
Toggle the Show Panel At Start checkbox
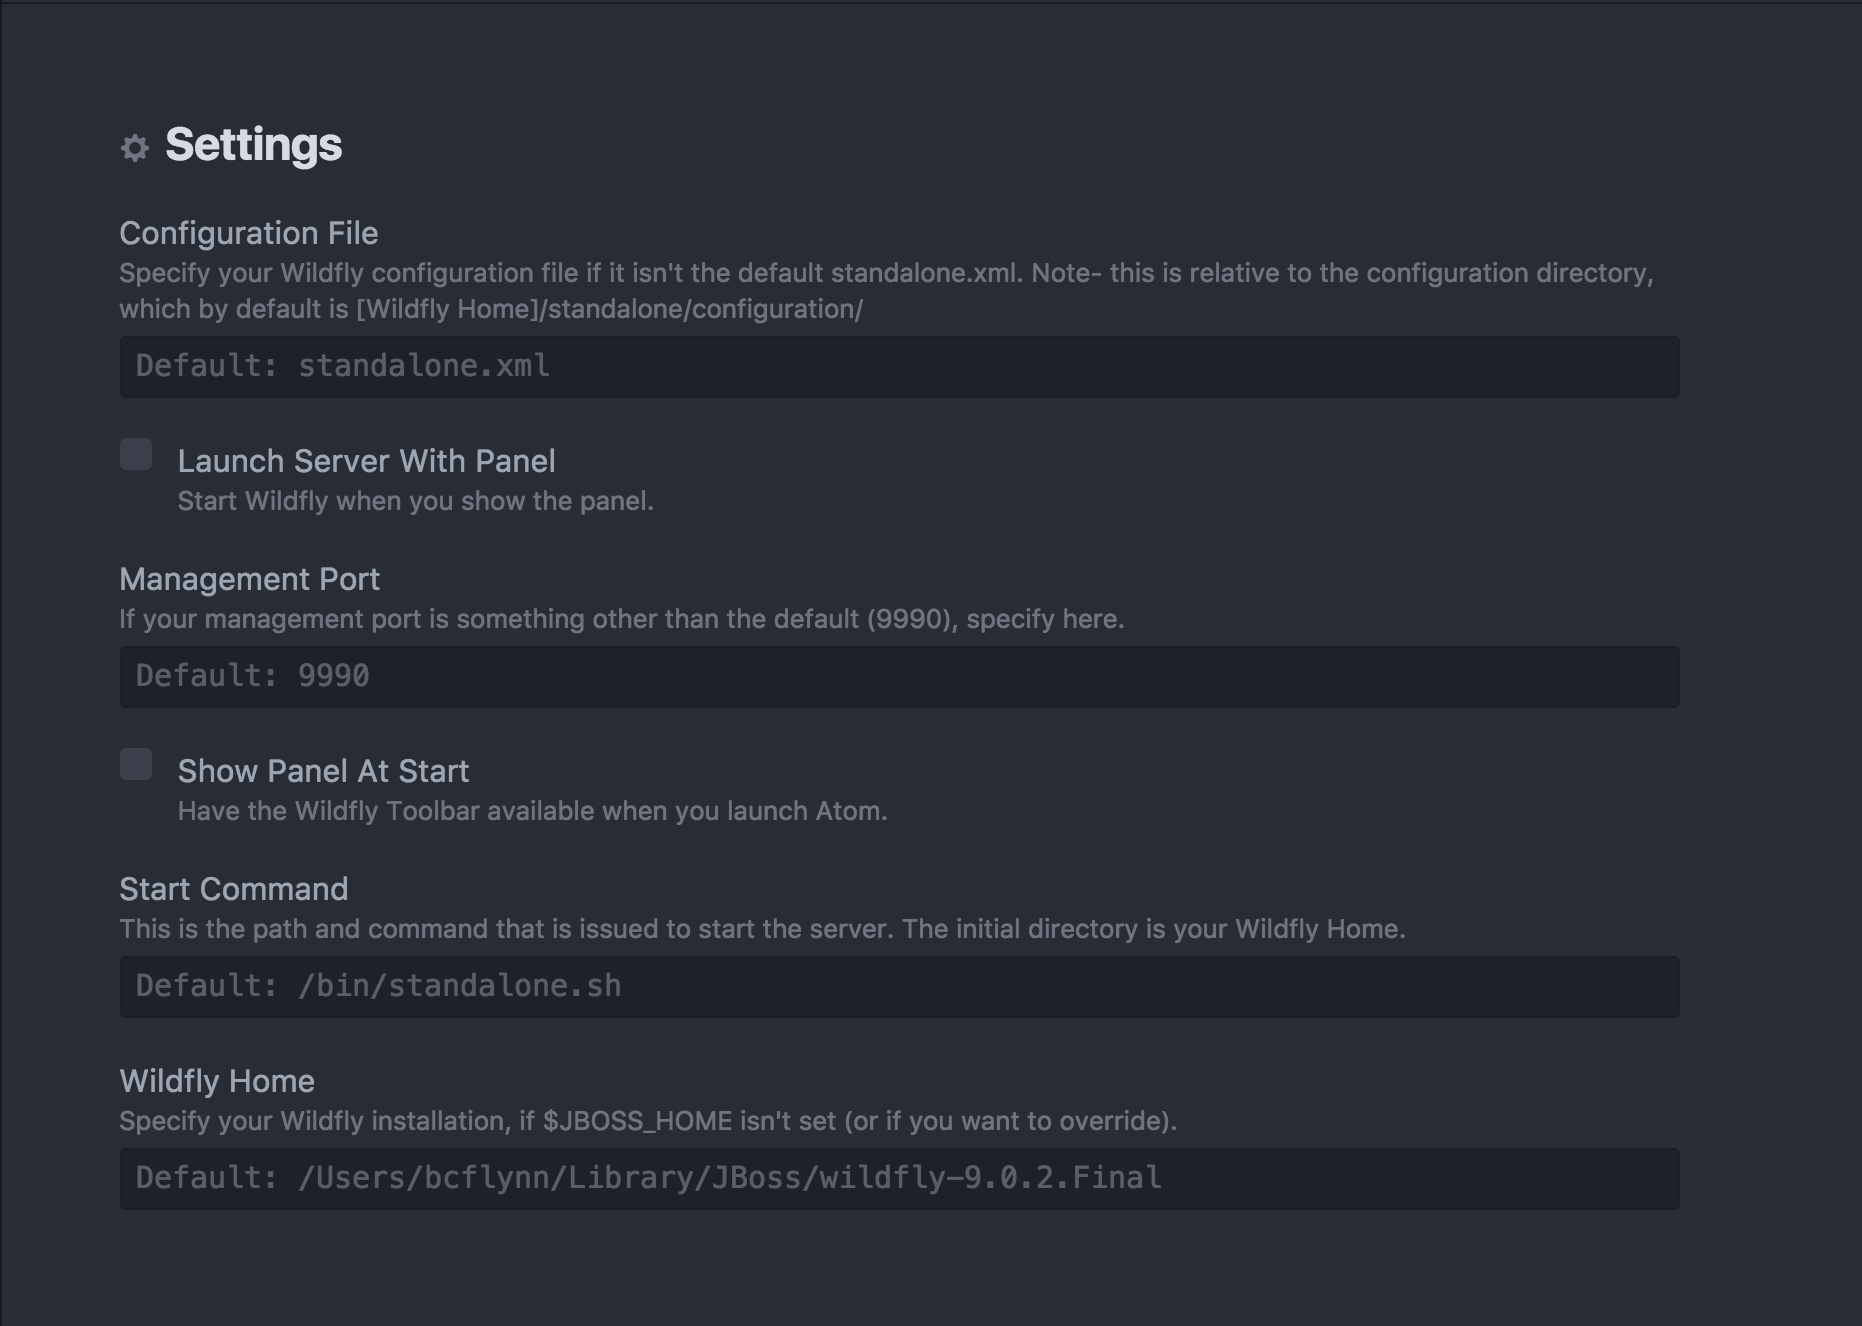pyautogui.click(x=136, y=764)
